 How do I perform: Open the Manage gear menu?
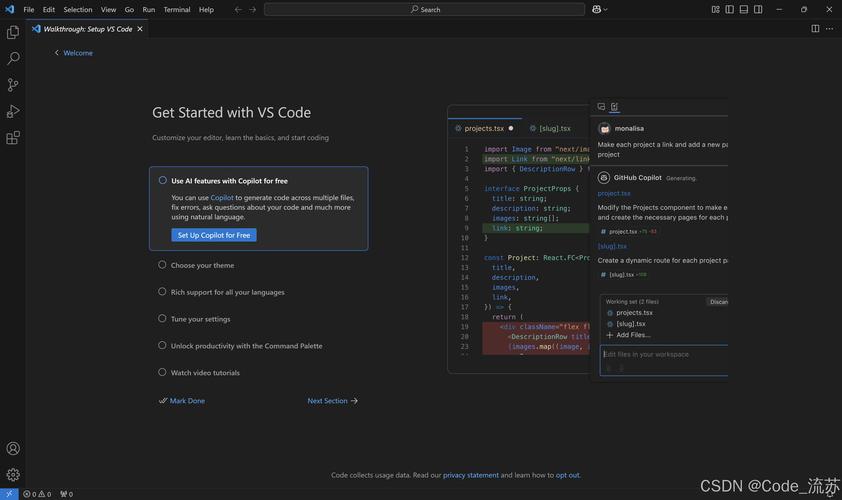[x=13, y=474]
